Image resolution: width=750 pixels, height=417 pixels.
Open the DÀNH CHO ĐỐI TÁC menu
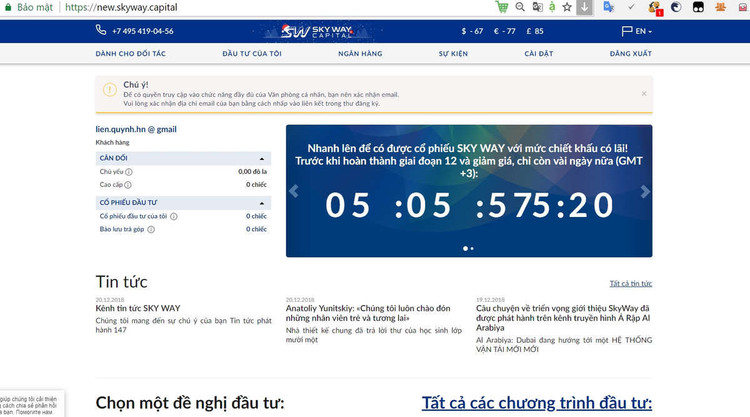point(131,54)
